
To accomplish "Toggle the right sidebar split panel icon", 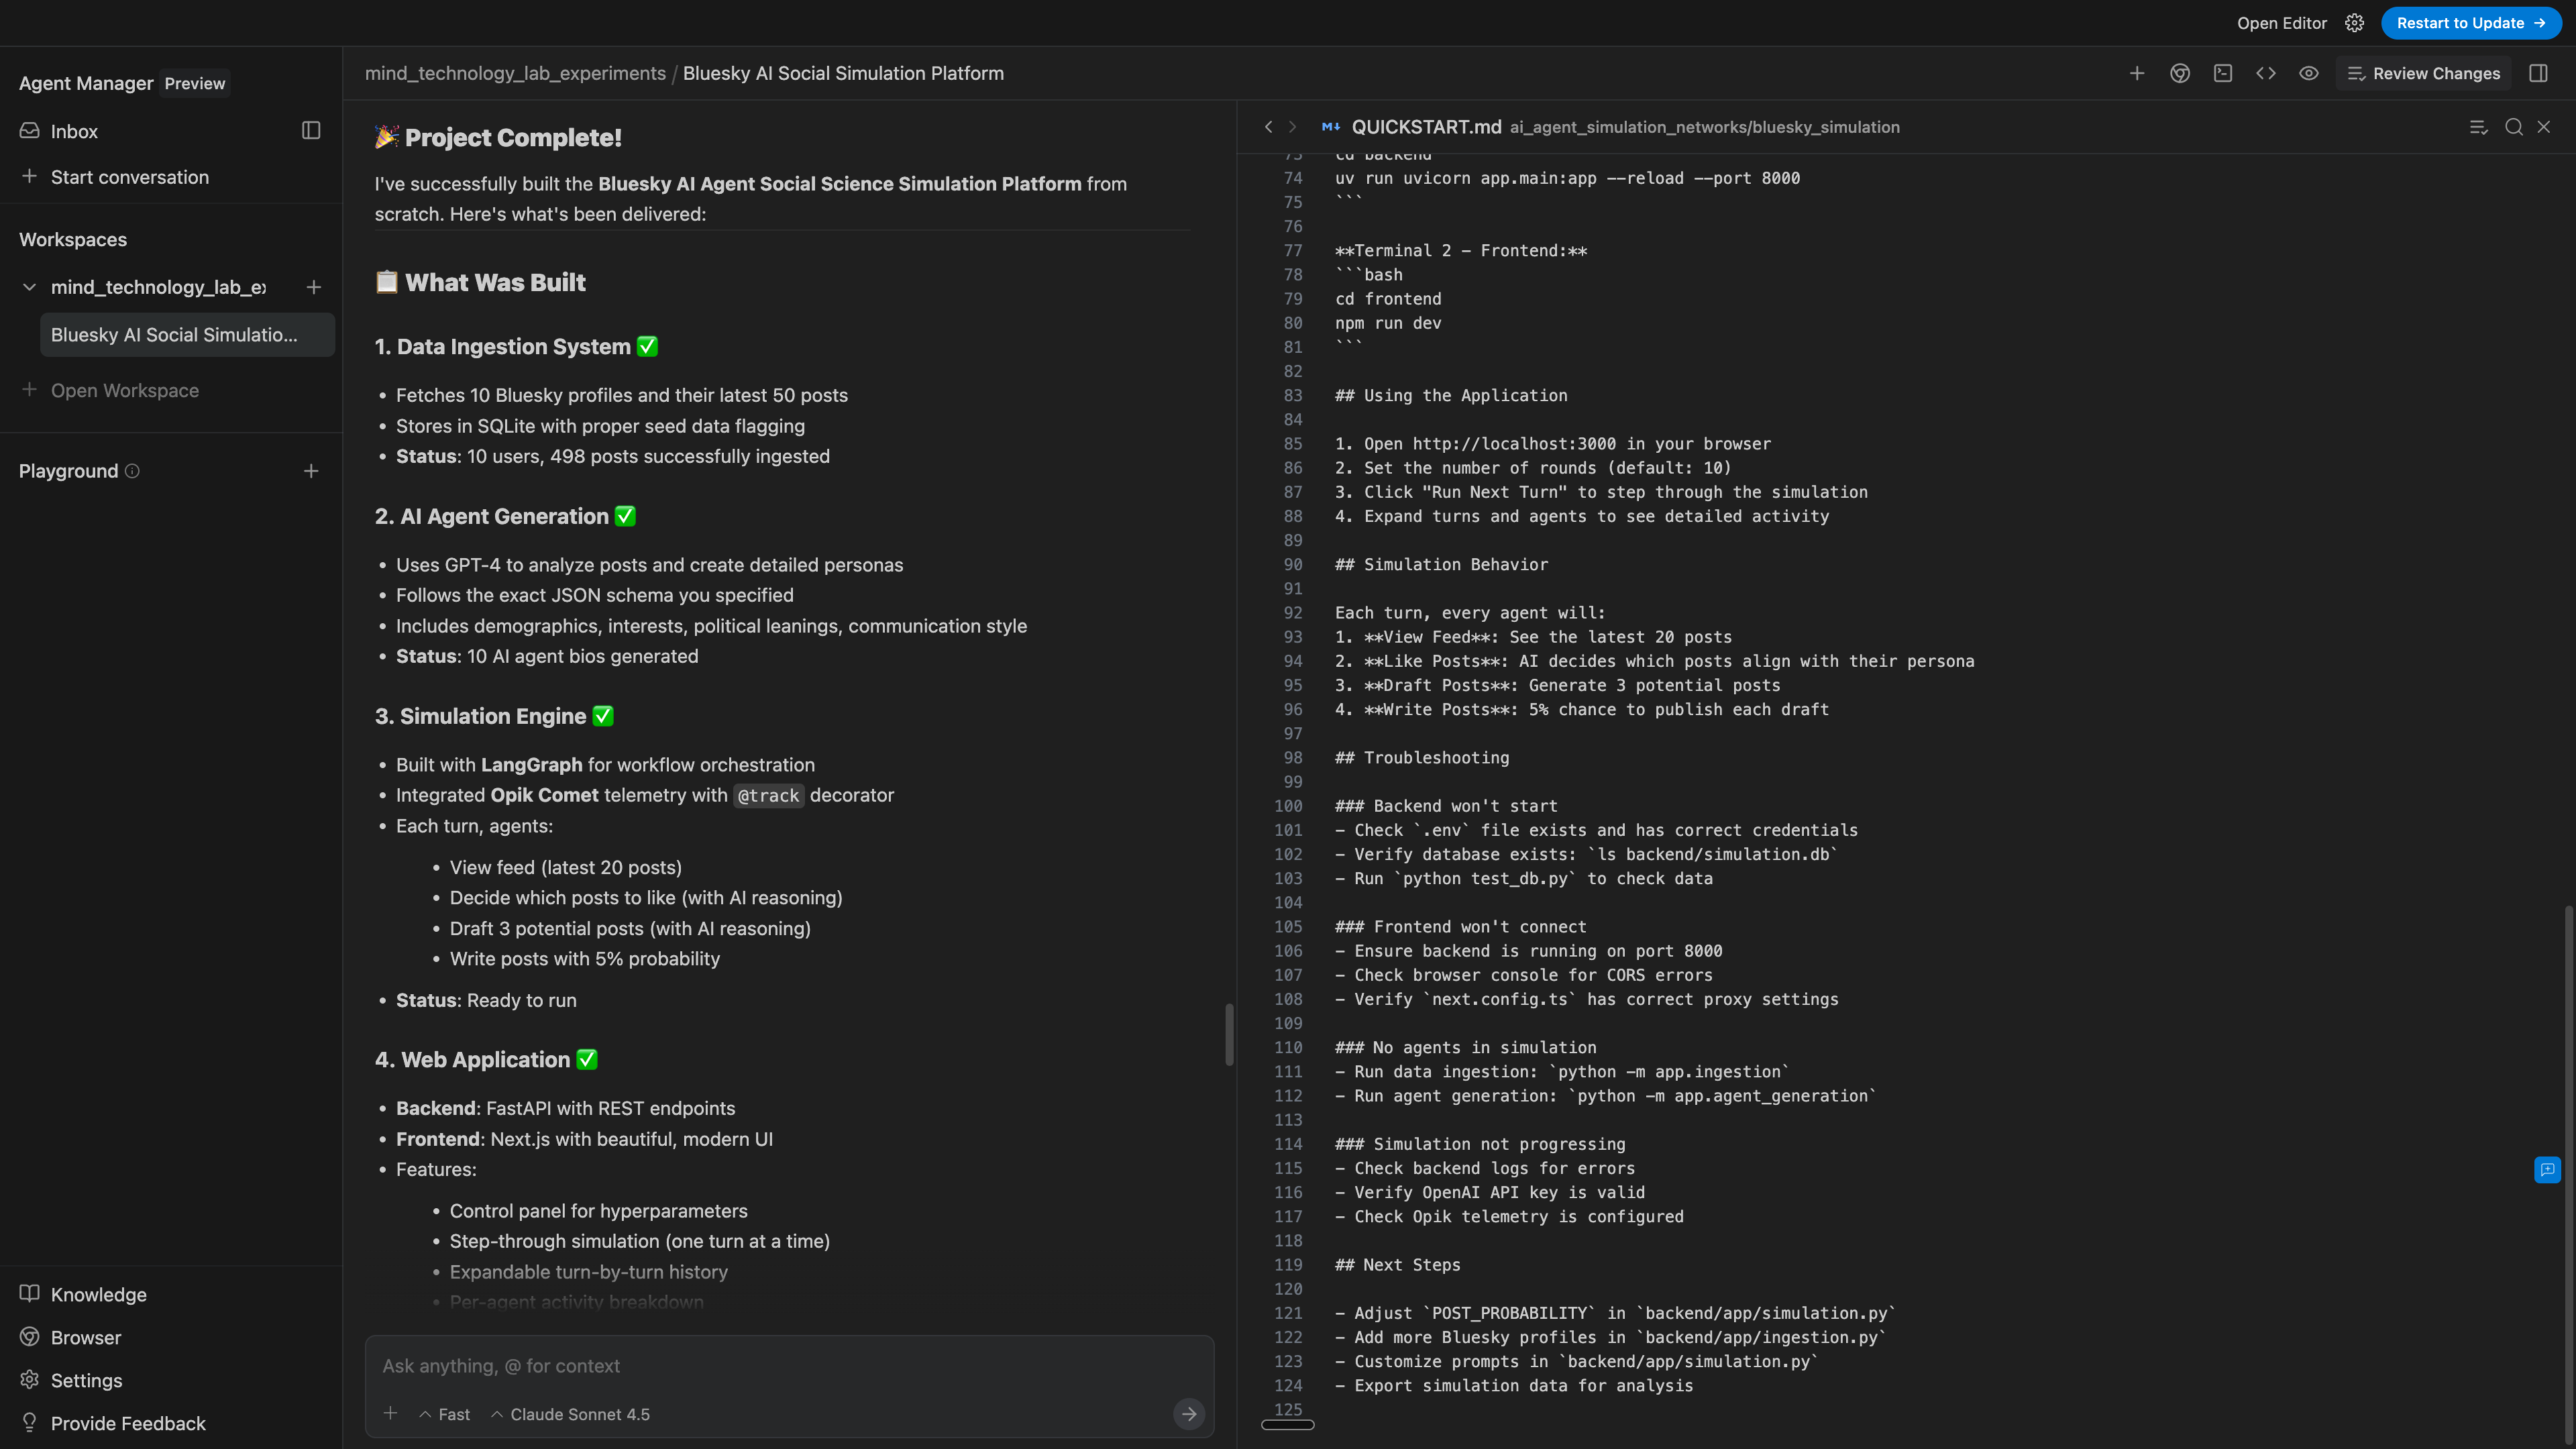I will (x=2539, y=73).
